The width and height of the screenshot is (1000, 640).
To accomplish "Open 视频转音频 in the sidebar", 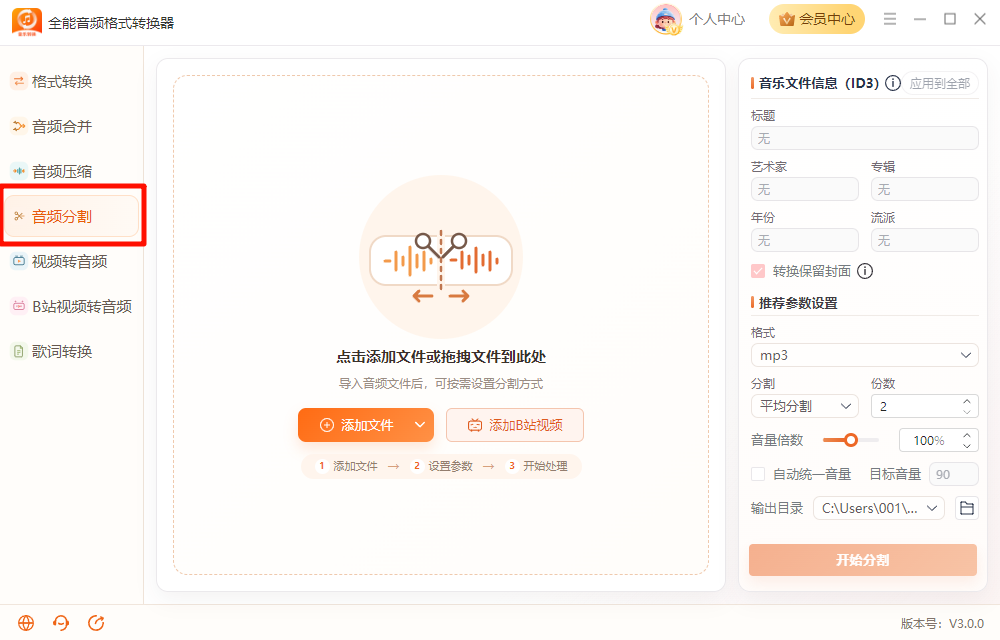I will click(x=69, y=261).
